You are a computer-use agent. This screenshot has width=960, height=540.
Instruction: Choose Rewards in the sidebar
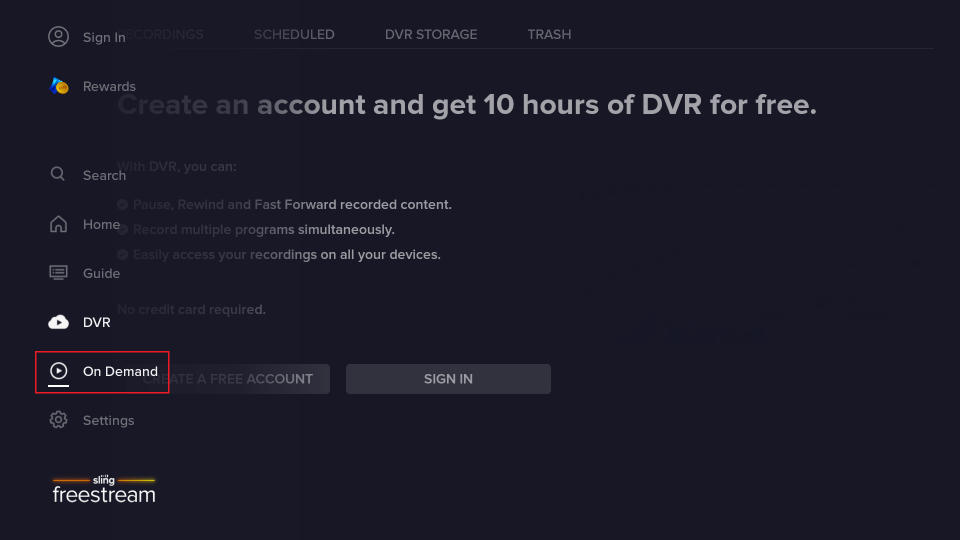click(x=109, y=86)
